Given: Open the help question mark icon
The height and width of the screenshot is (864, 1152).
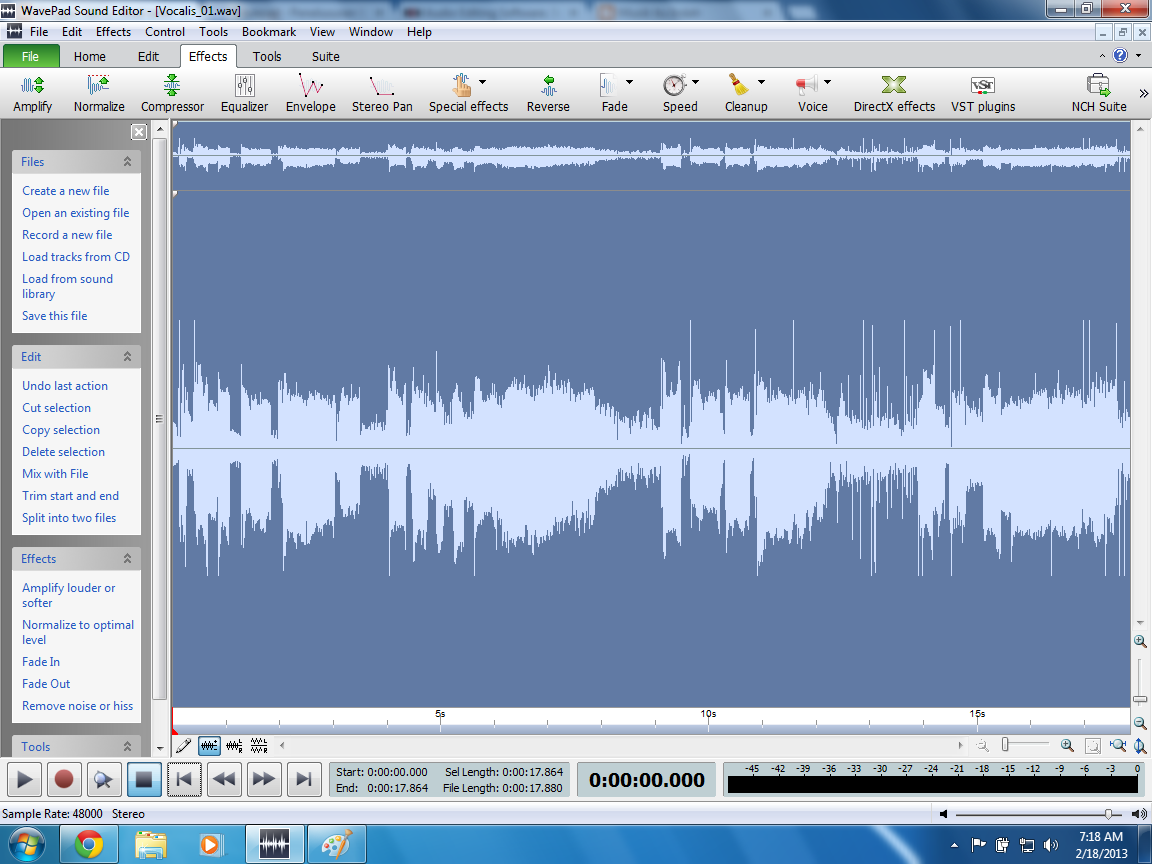Looking at the screenshot, I should (x=1120, y=55).
